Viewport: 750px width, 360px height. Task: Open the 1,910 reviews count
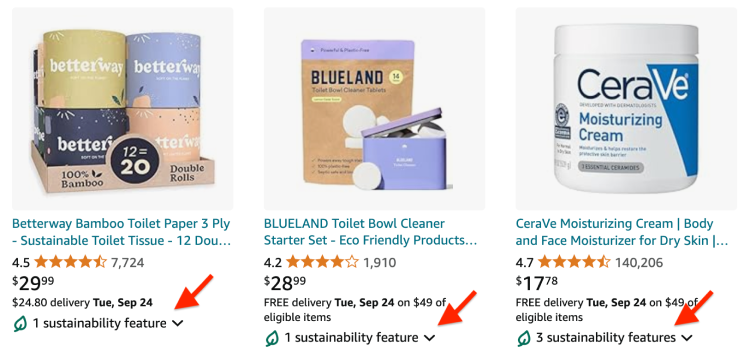379,262
